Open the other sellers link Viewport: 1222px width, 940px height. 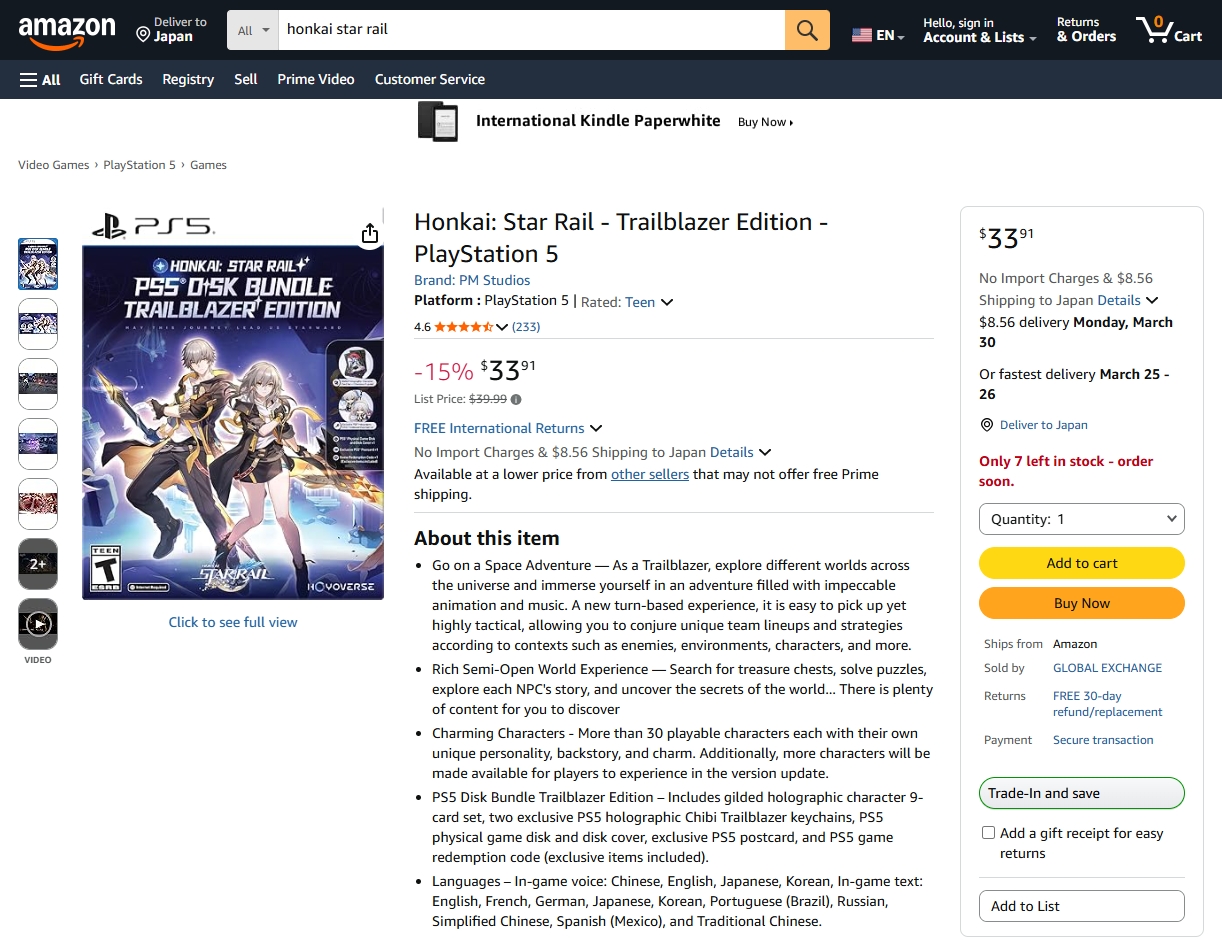pos(650,474)
